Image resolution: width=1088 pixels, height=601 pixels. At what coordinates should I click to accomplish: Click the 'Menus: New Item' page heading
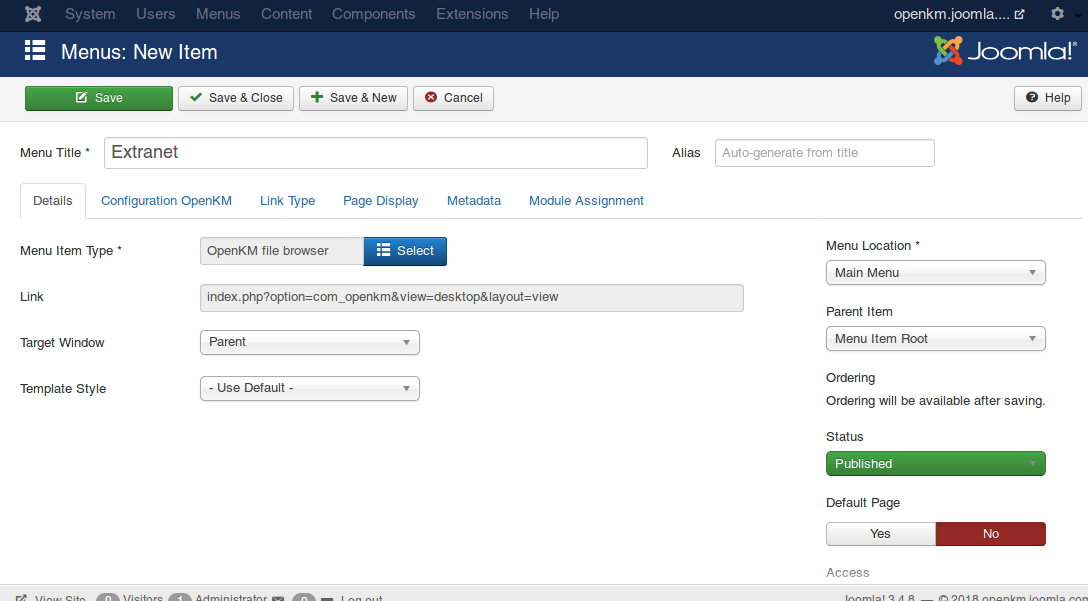click(x=139, y=52)
